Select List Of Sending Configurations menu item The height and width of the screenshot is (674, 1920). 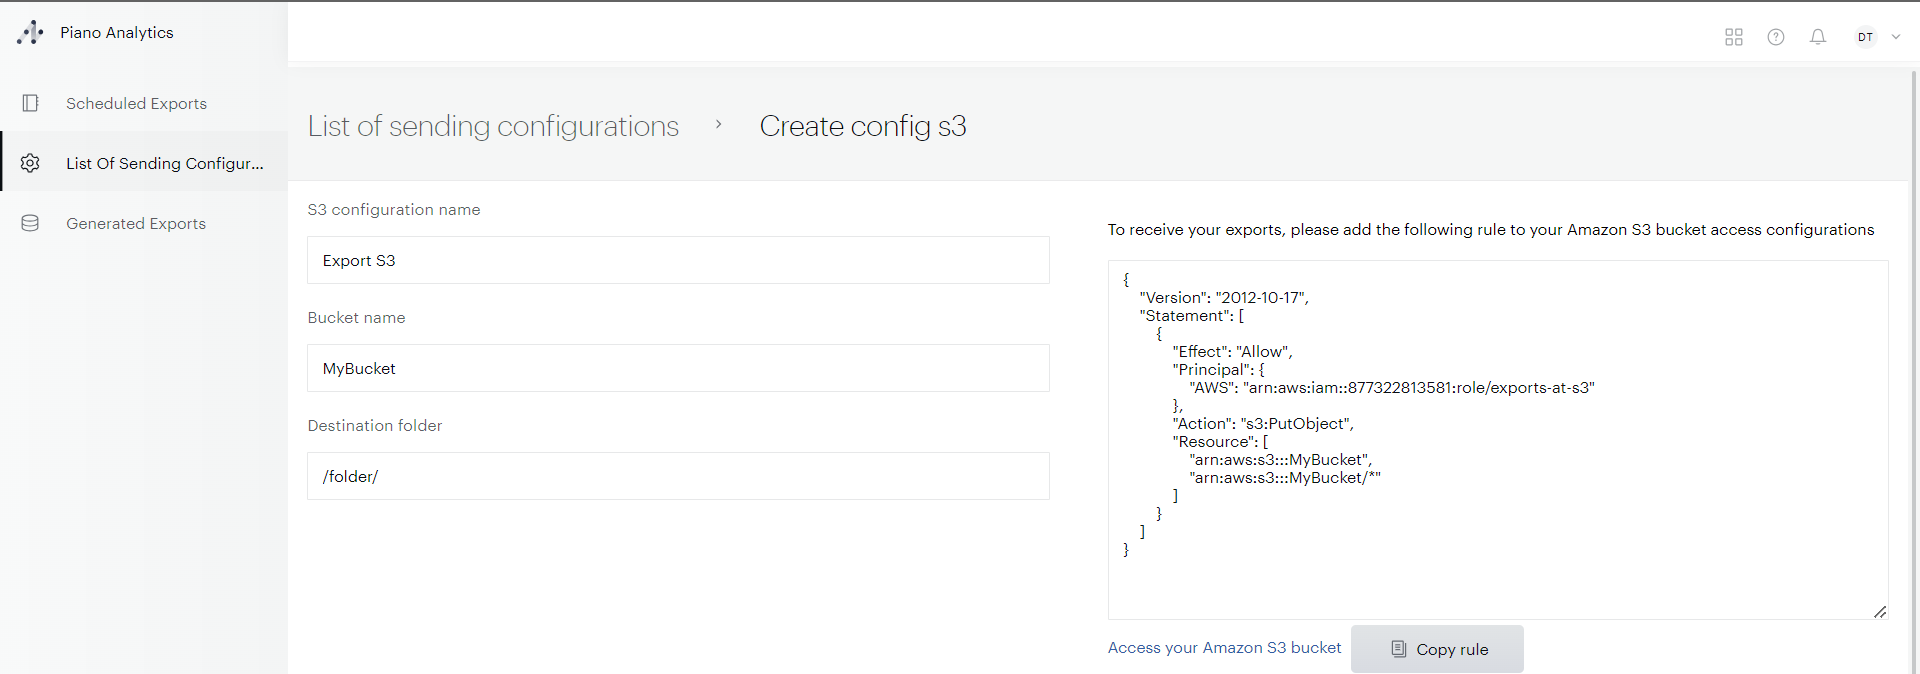pyautogui.click(x=165, y=163)
